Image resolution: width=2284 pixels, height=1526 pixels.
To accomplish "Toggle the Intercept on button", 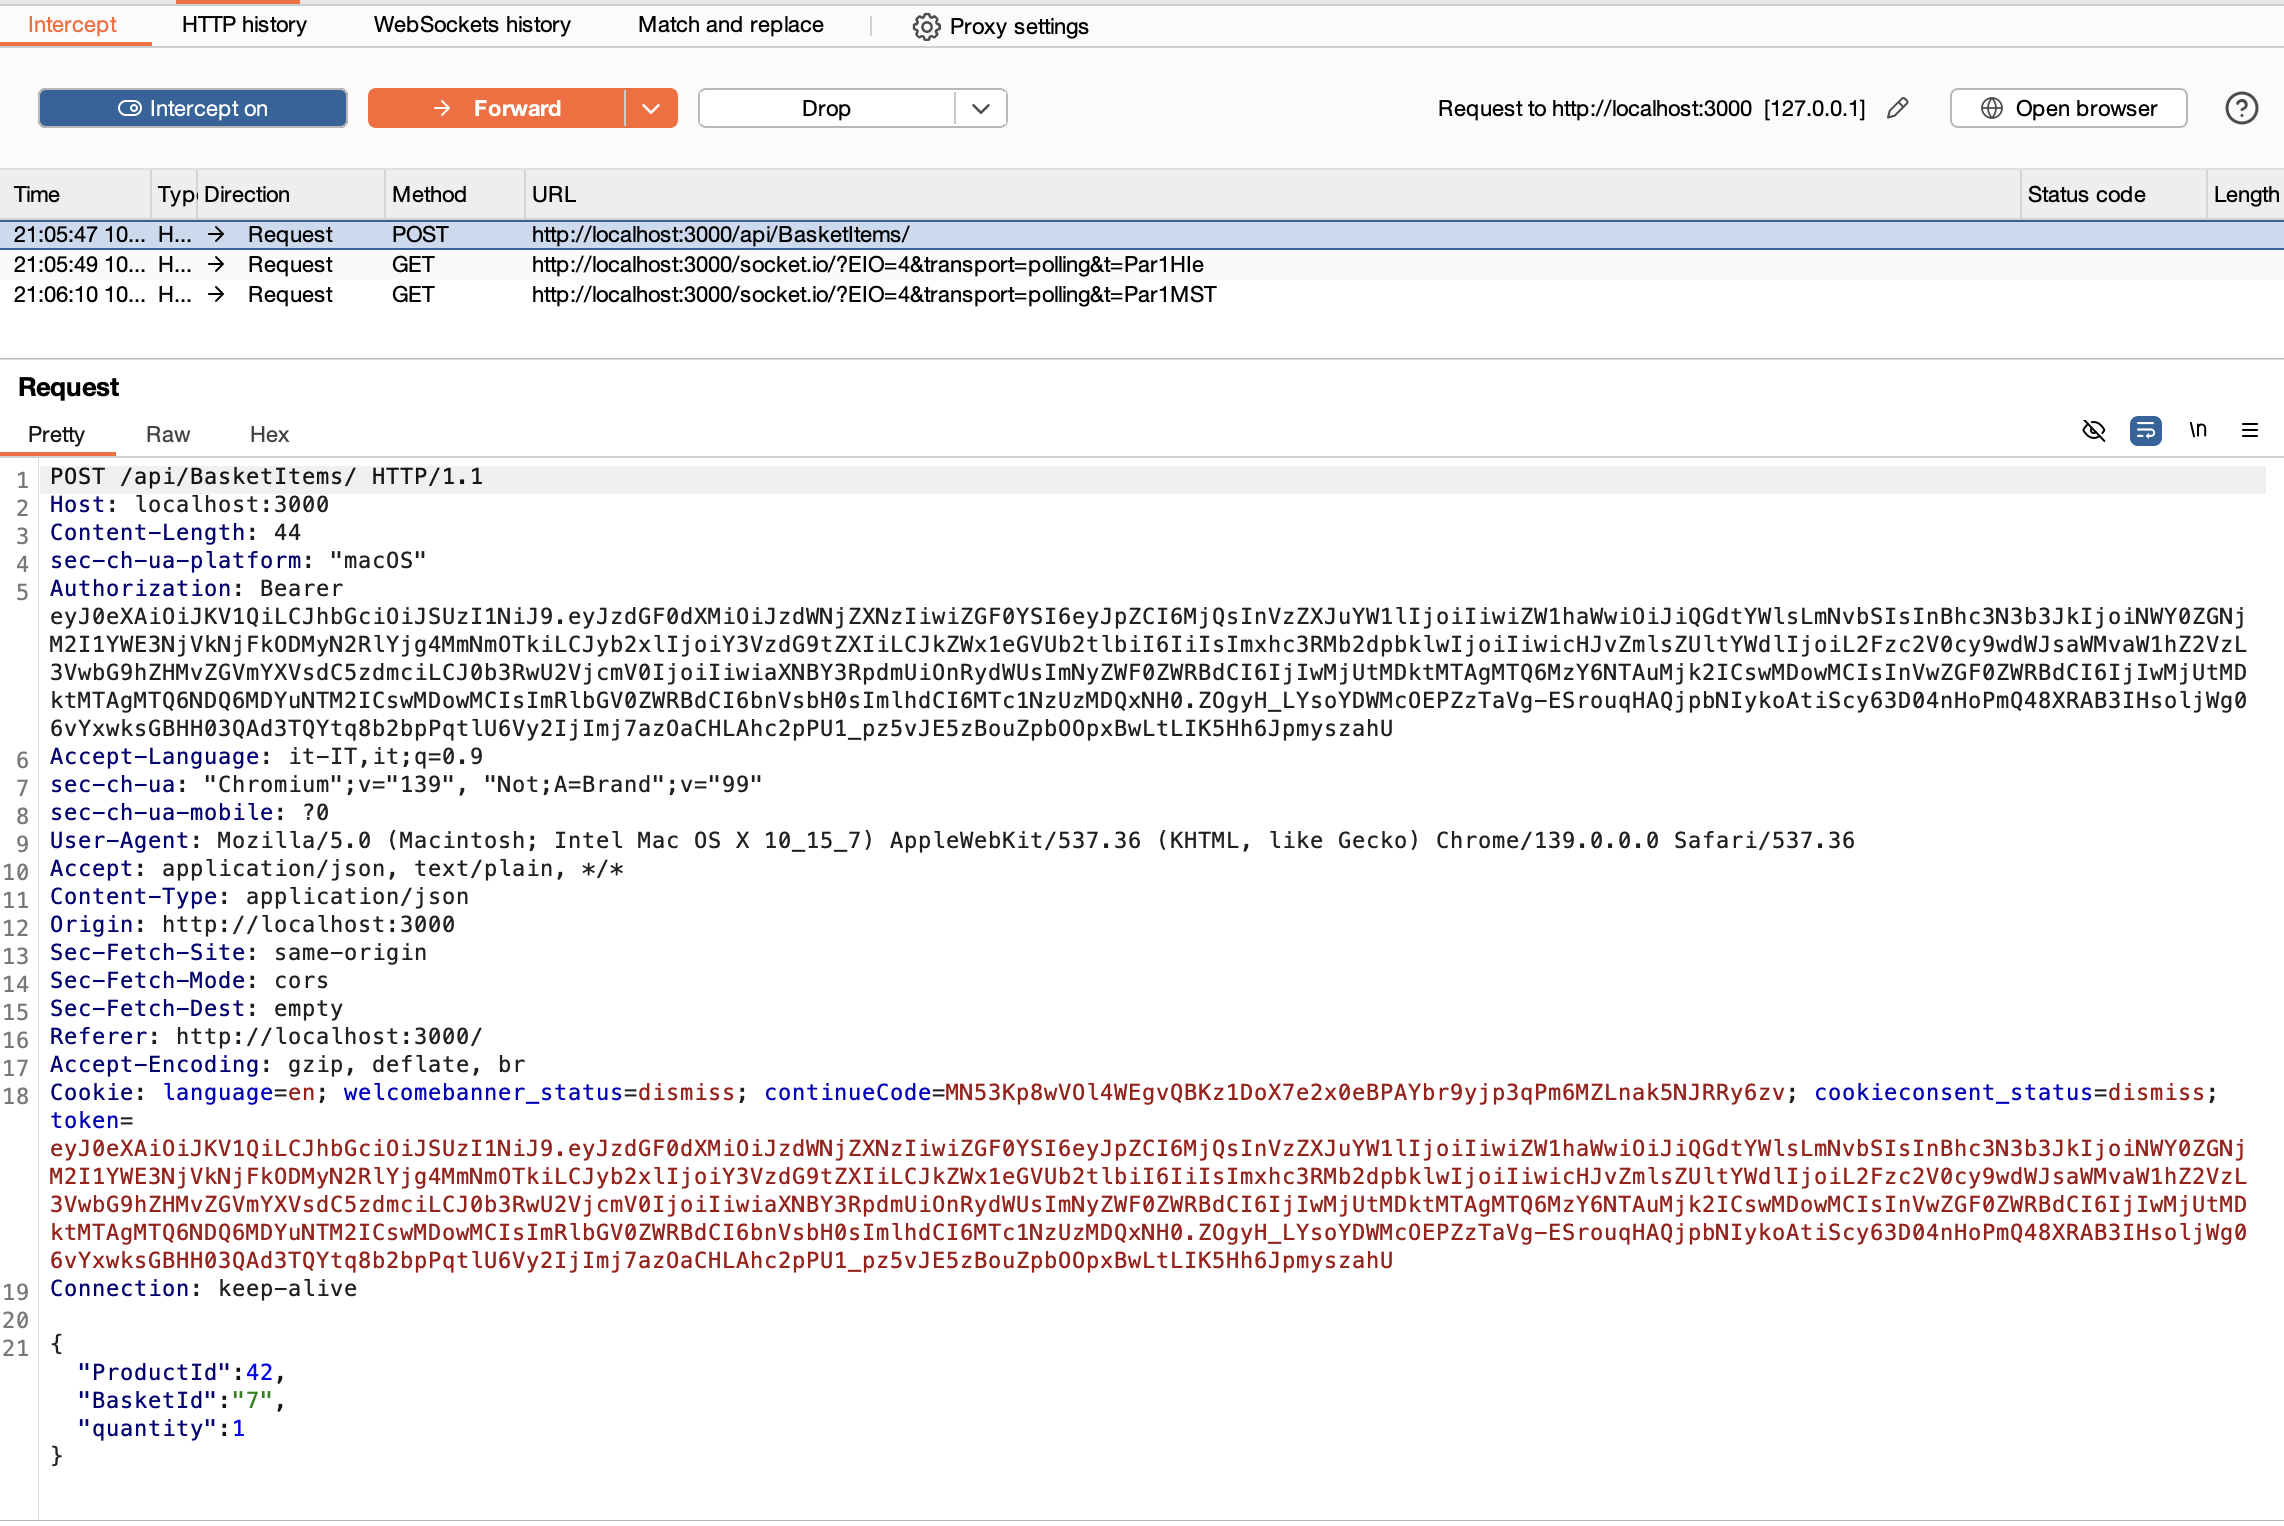I will pyautogui.click(x=193, y=108).
